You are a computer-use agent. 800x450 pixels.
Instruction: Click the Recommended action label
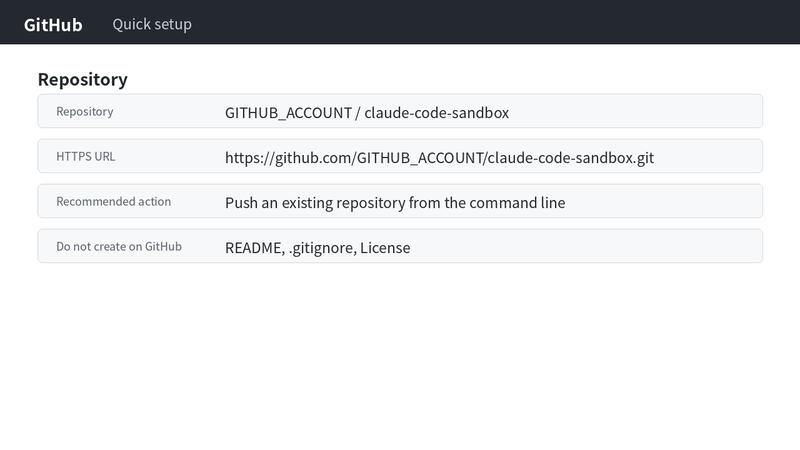tap(113, 201)
